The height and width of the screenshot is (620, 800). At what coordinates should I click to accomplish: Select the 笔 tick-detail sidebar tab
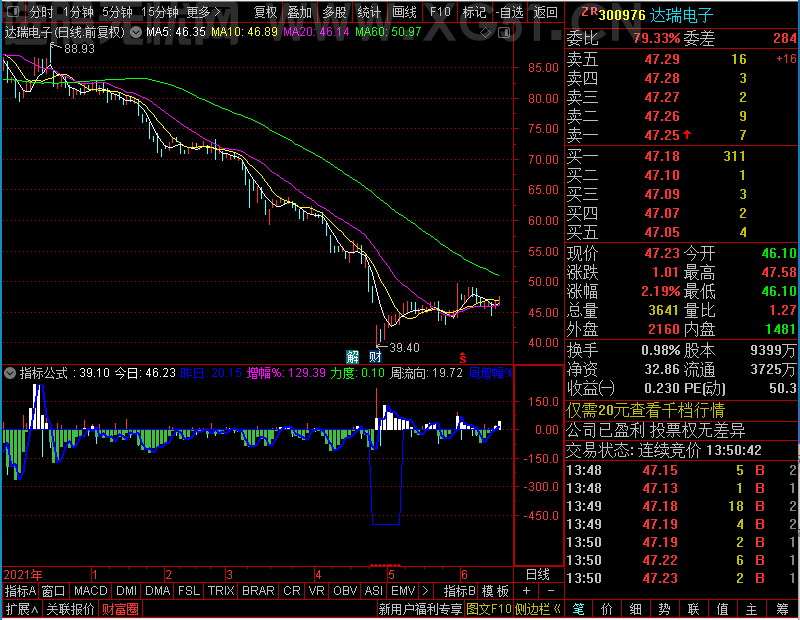click(578, 609)
